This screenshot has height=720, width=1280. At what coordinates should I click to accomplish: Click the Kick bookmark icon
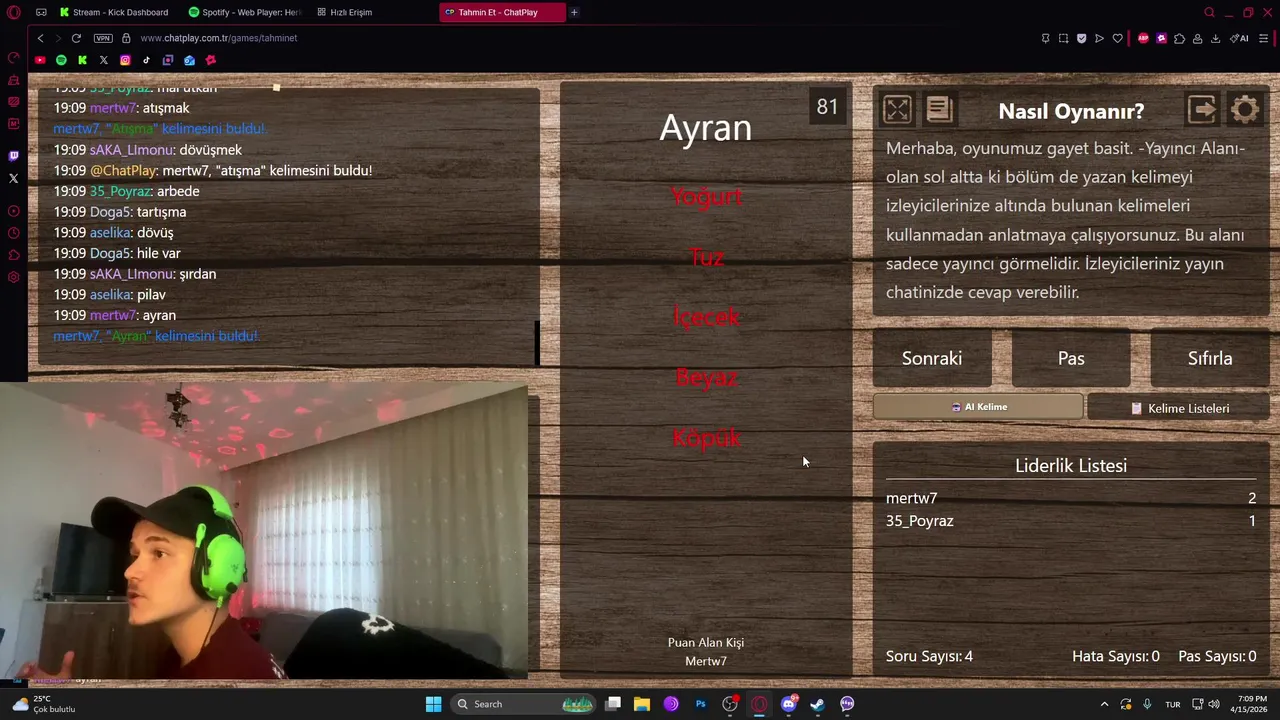[82, 60]
